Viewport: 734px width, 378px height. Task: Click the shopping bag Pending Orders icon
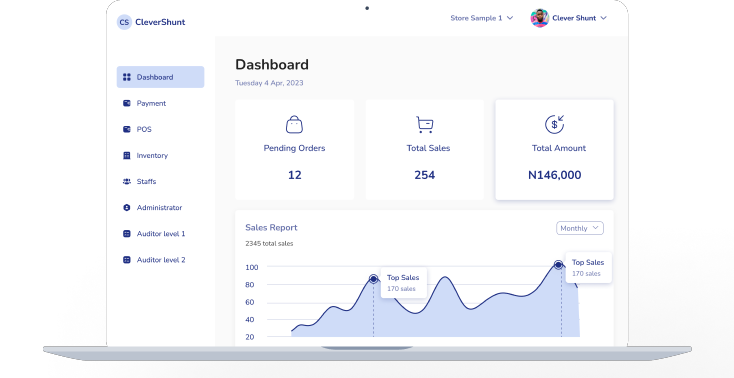294,124
